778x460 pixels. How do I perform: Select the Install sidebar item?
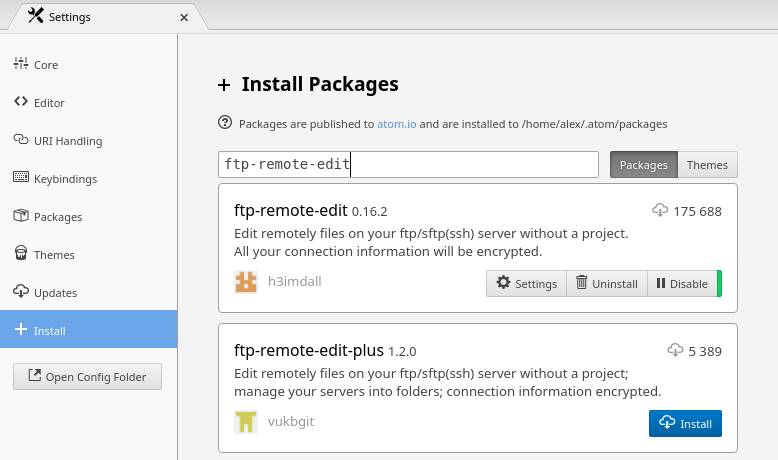(x=88, y=329)
